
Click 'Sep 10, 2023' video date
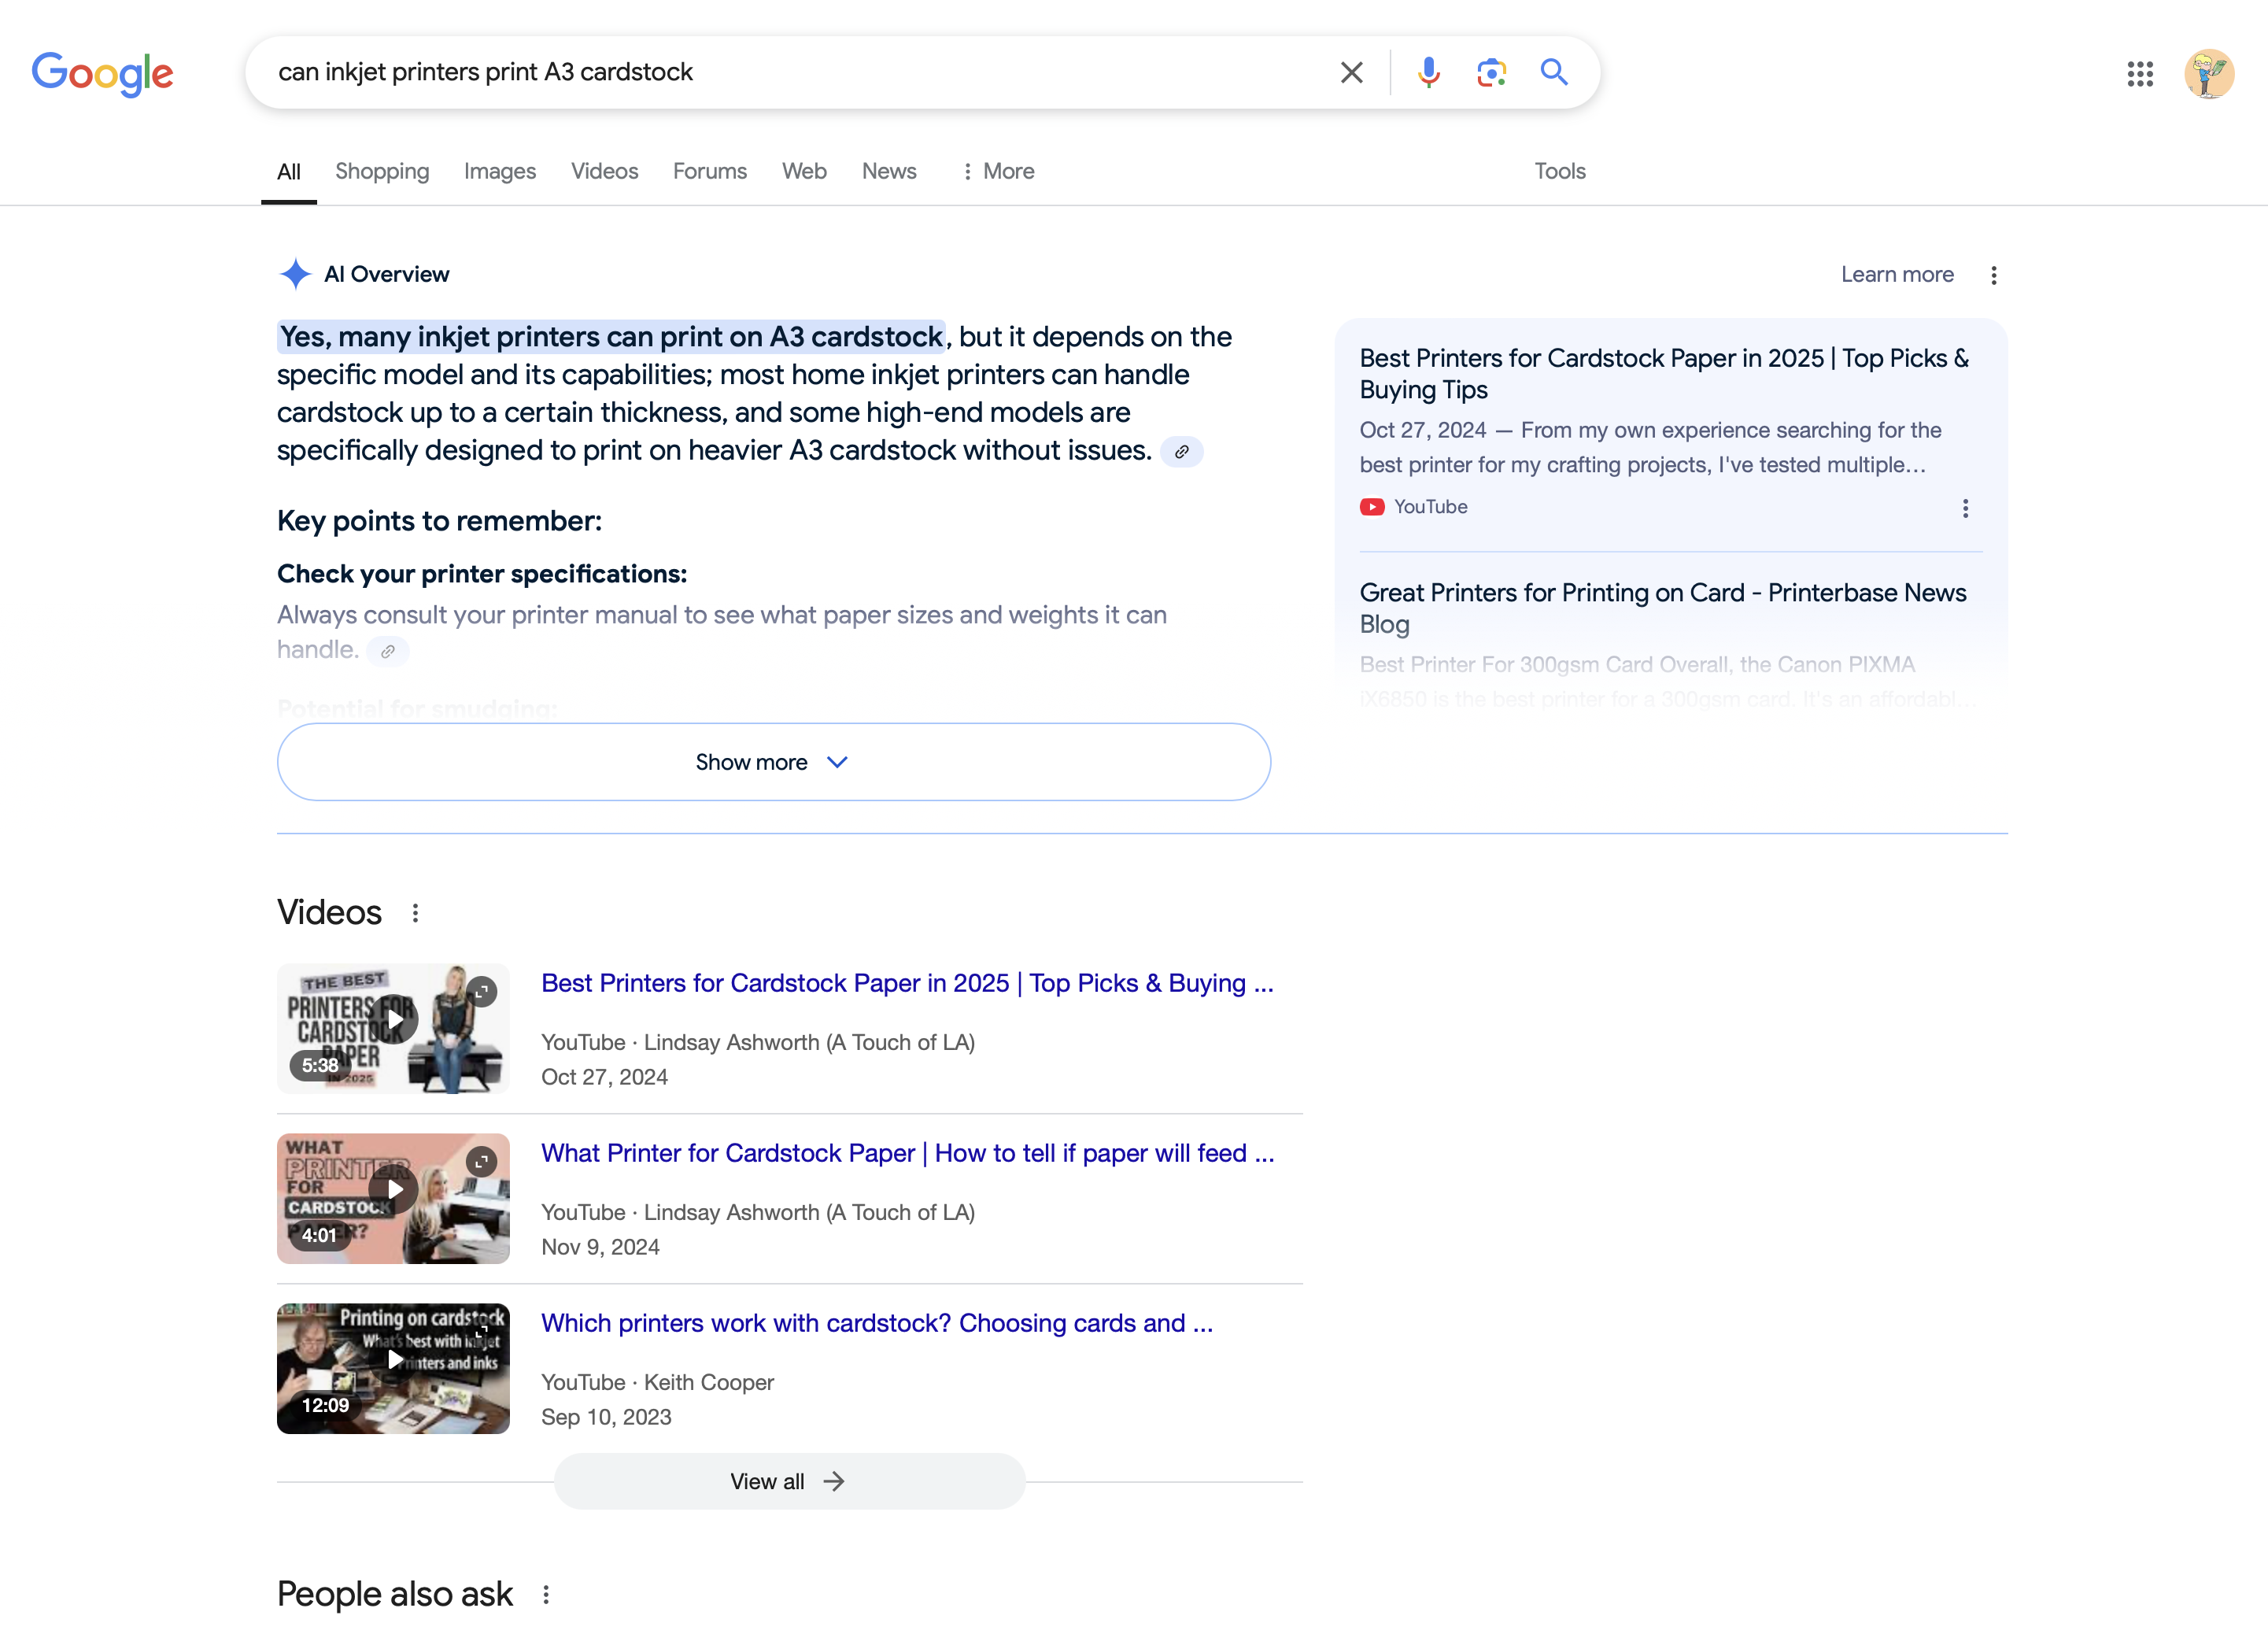pos(606,1418)
